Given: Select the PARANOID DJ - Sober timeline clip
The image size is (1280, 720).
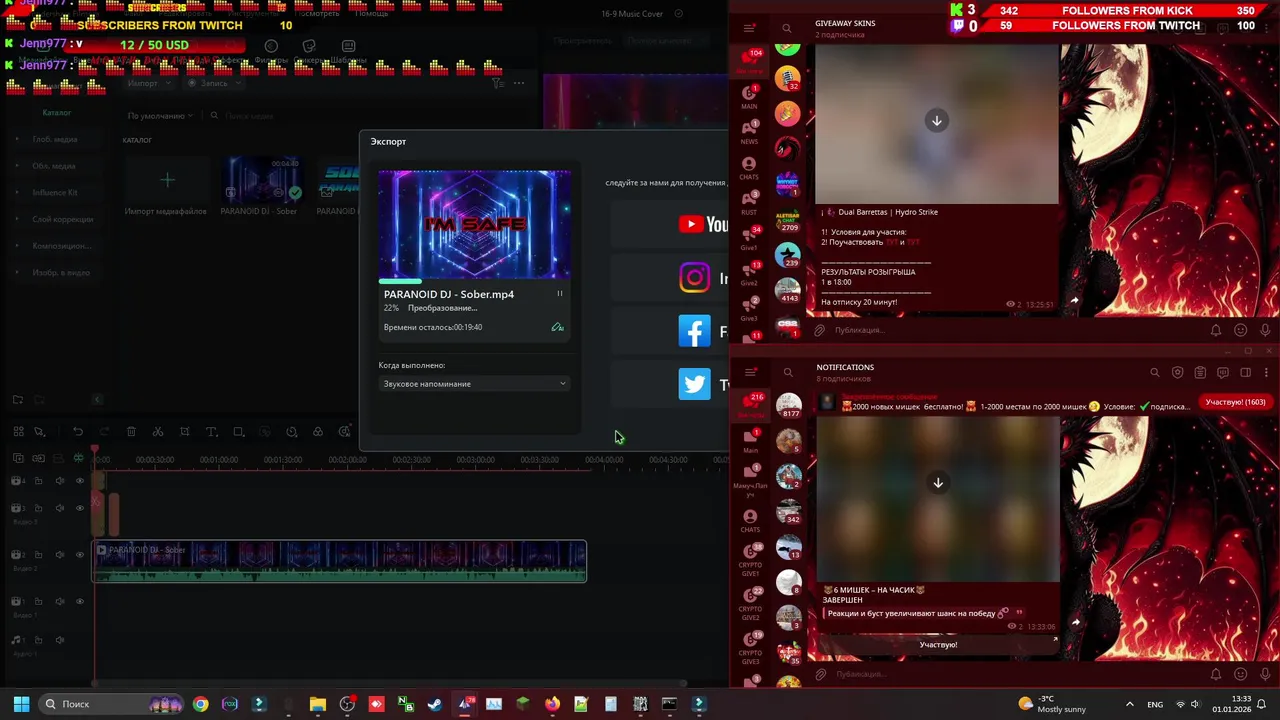Looking at the screenshot, I should [340, 561].
